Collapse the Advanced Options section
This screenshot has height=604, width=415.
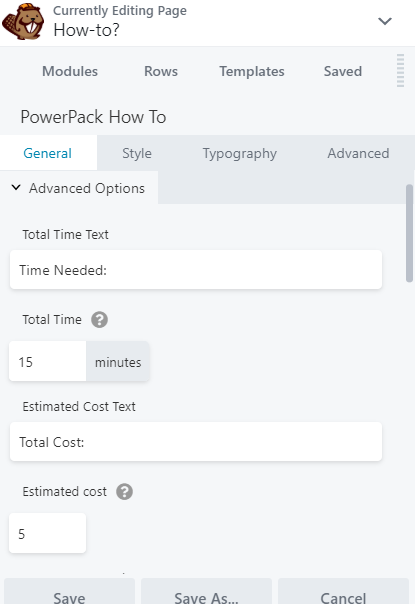tap(79, 188)
